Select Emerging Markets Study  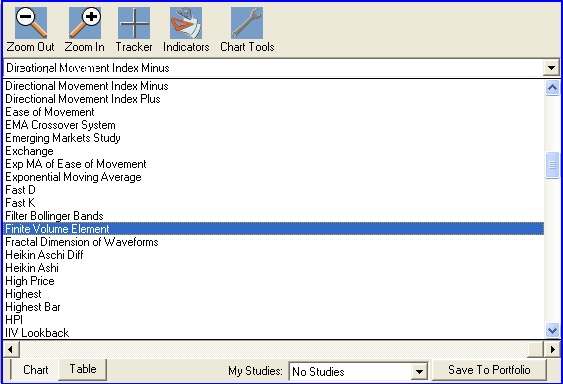tap(274, 138)
